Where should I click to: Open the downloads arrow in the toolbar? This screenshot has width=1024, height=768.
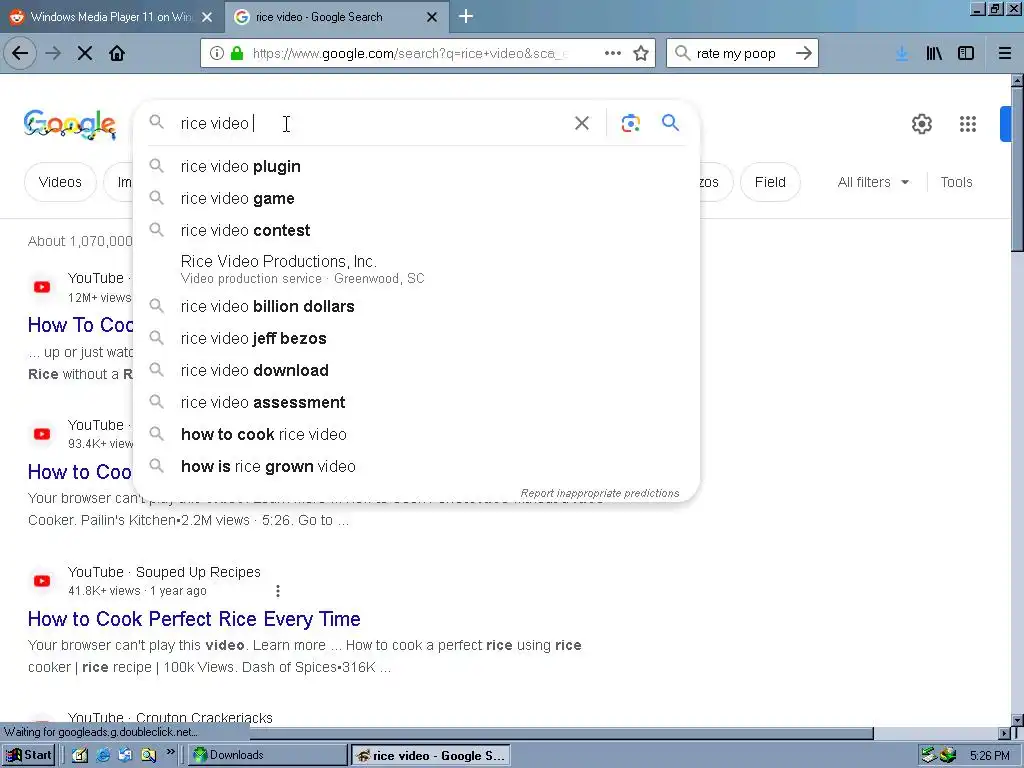coord(902,53)
